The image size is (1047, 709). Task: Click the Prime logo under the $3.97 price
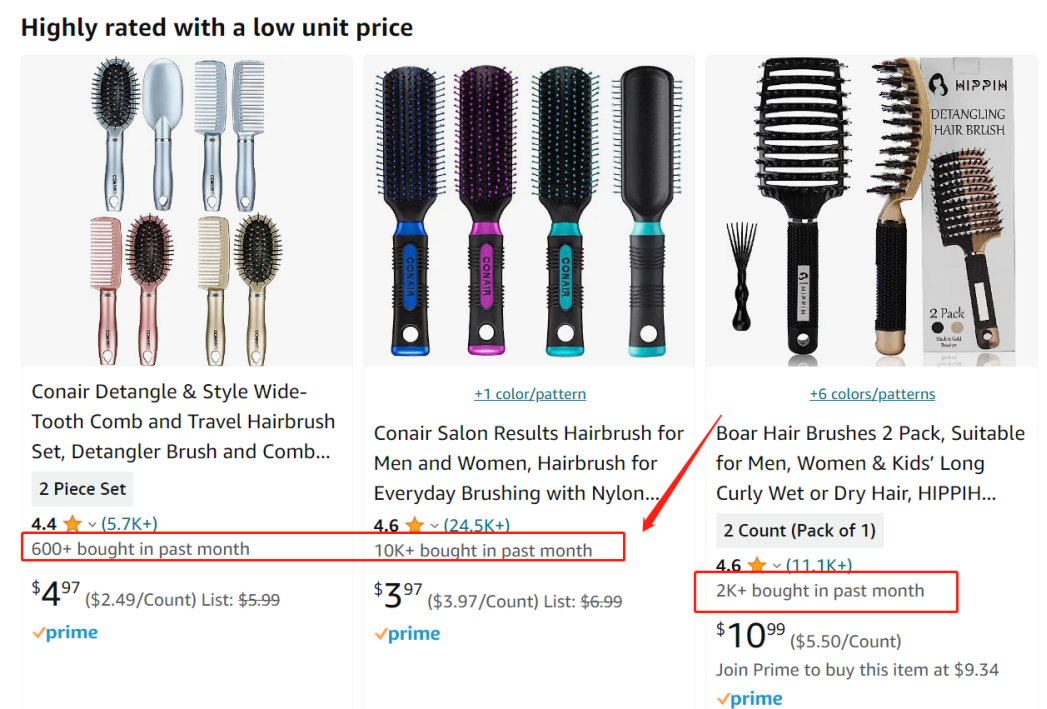click(x=407, y=634)
